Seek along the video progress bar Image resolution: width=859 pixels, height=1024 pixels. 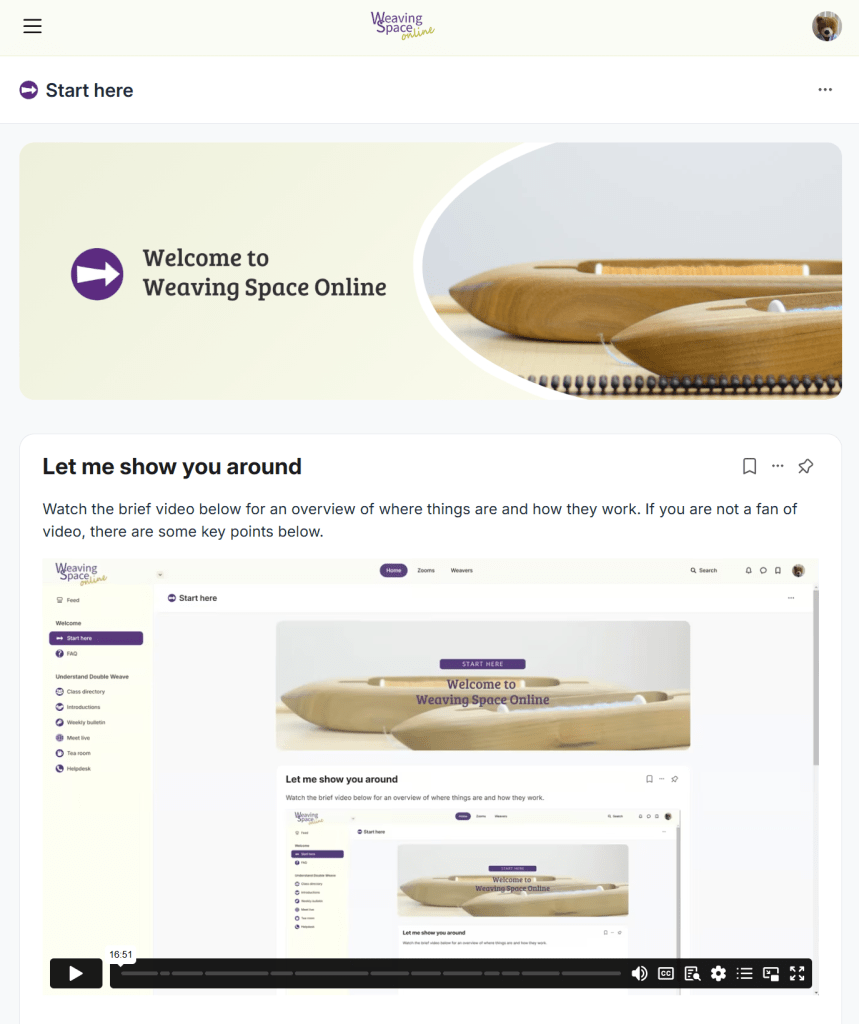(x=370, y=974)
